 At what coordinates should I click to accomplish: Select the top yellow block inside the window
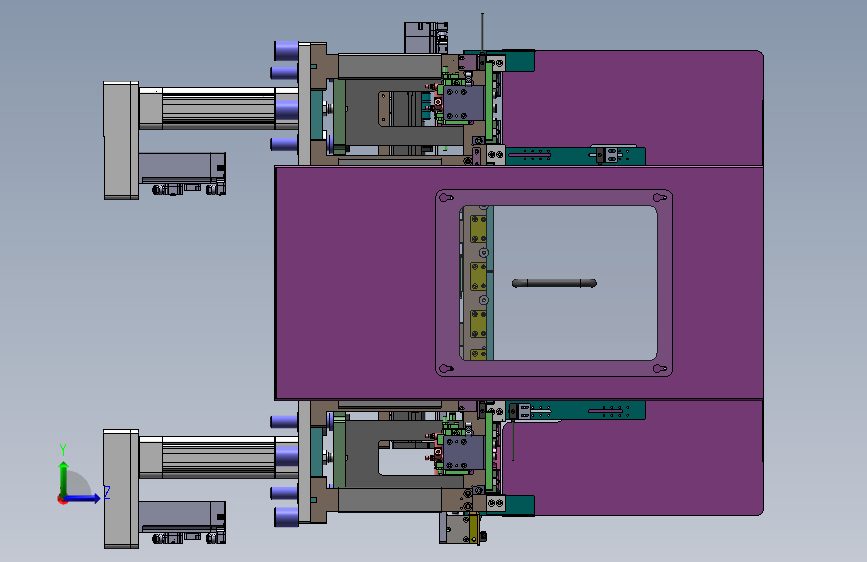[478, 228]
